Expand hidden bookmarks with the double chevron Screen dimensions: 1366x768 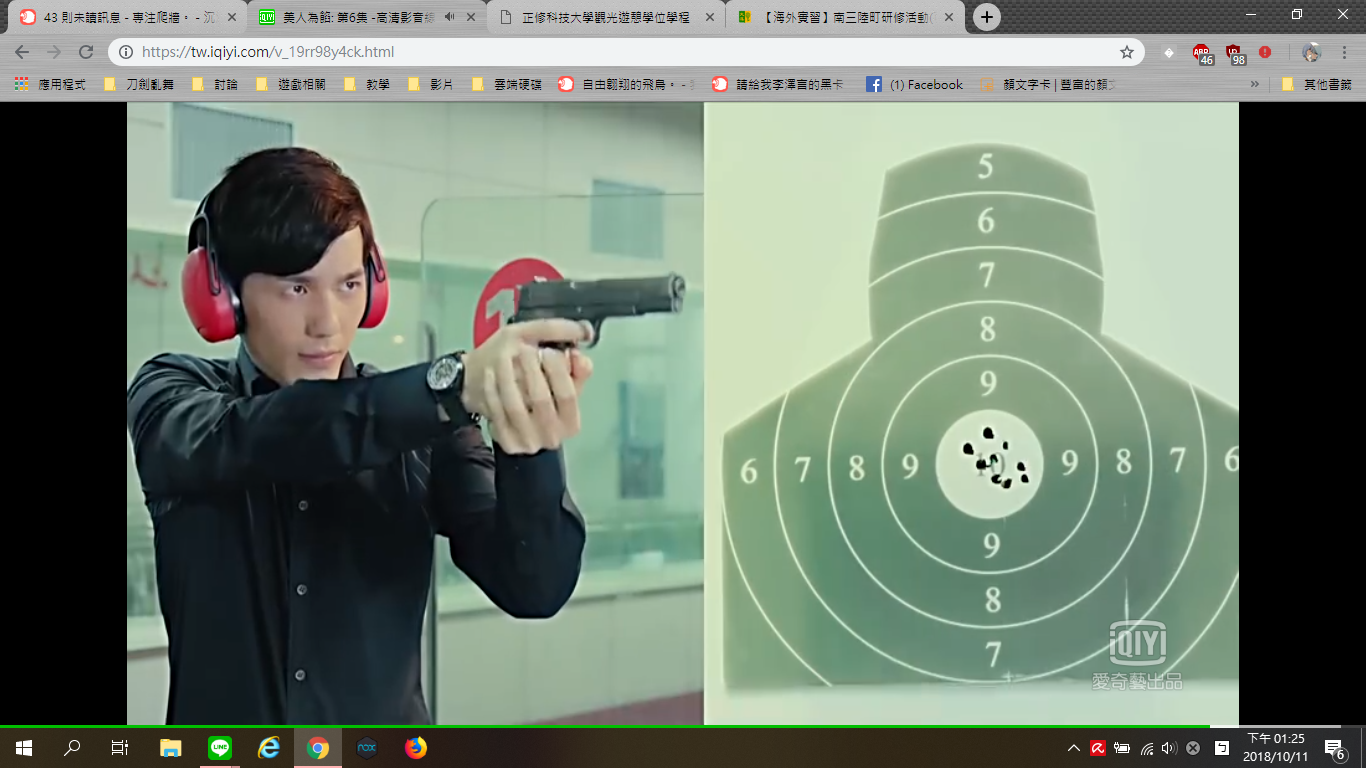1254,85
